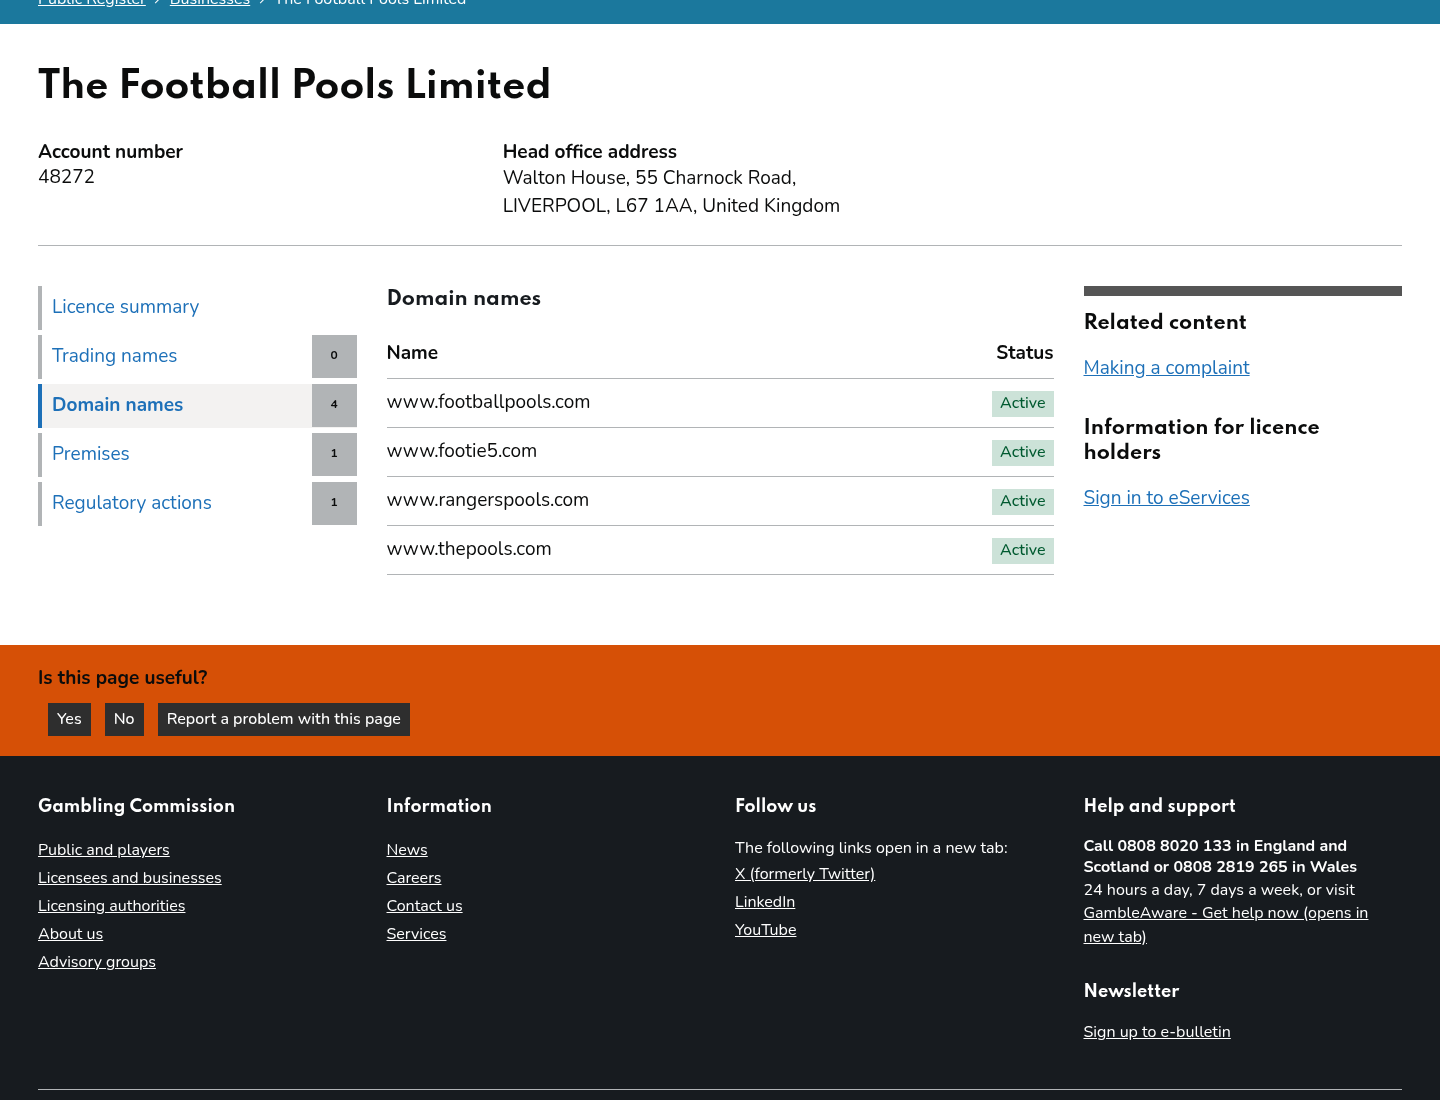Click Active status for www.footballpools.com
Image resolution: width=1440 pixels, height=1100 pixels.
[x=1023, y=403]
